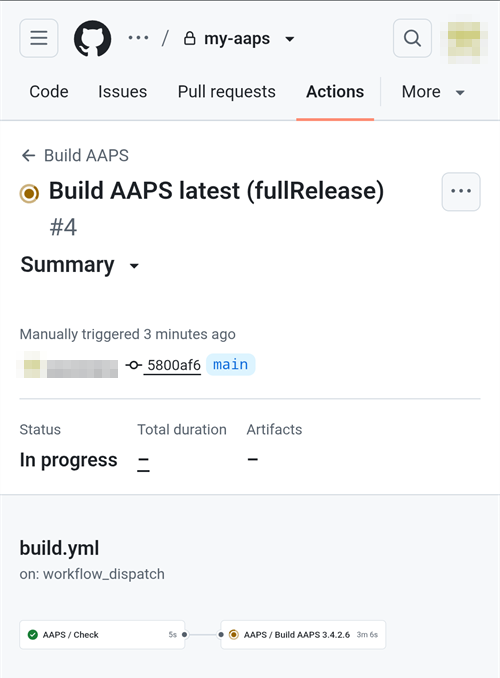Click back arrow next to Build AAPS
500x678 pixels.
29,156
